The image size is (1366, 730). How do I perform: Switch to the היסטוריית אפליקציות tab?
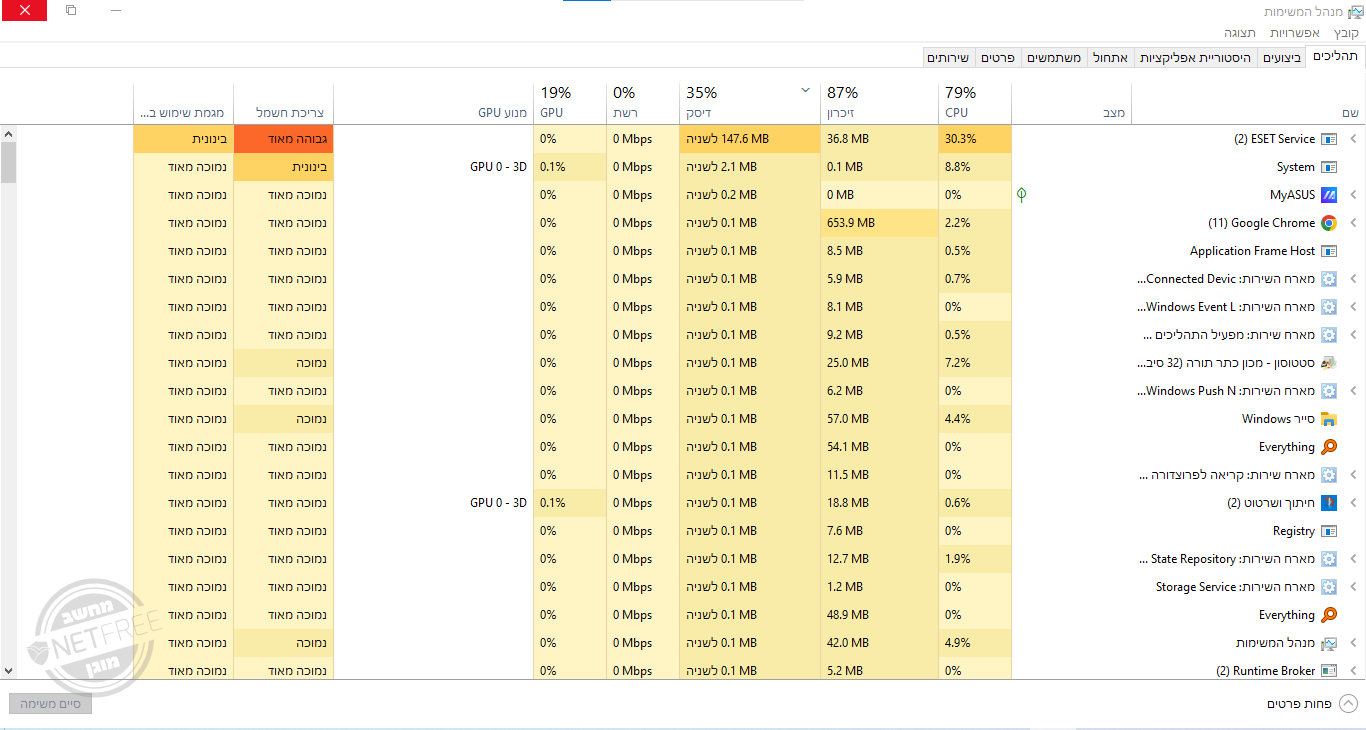pos(1196,58)
